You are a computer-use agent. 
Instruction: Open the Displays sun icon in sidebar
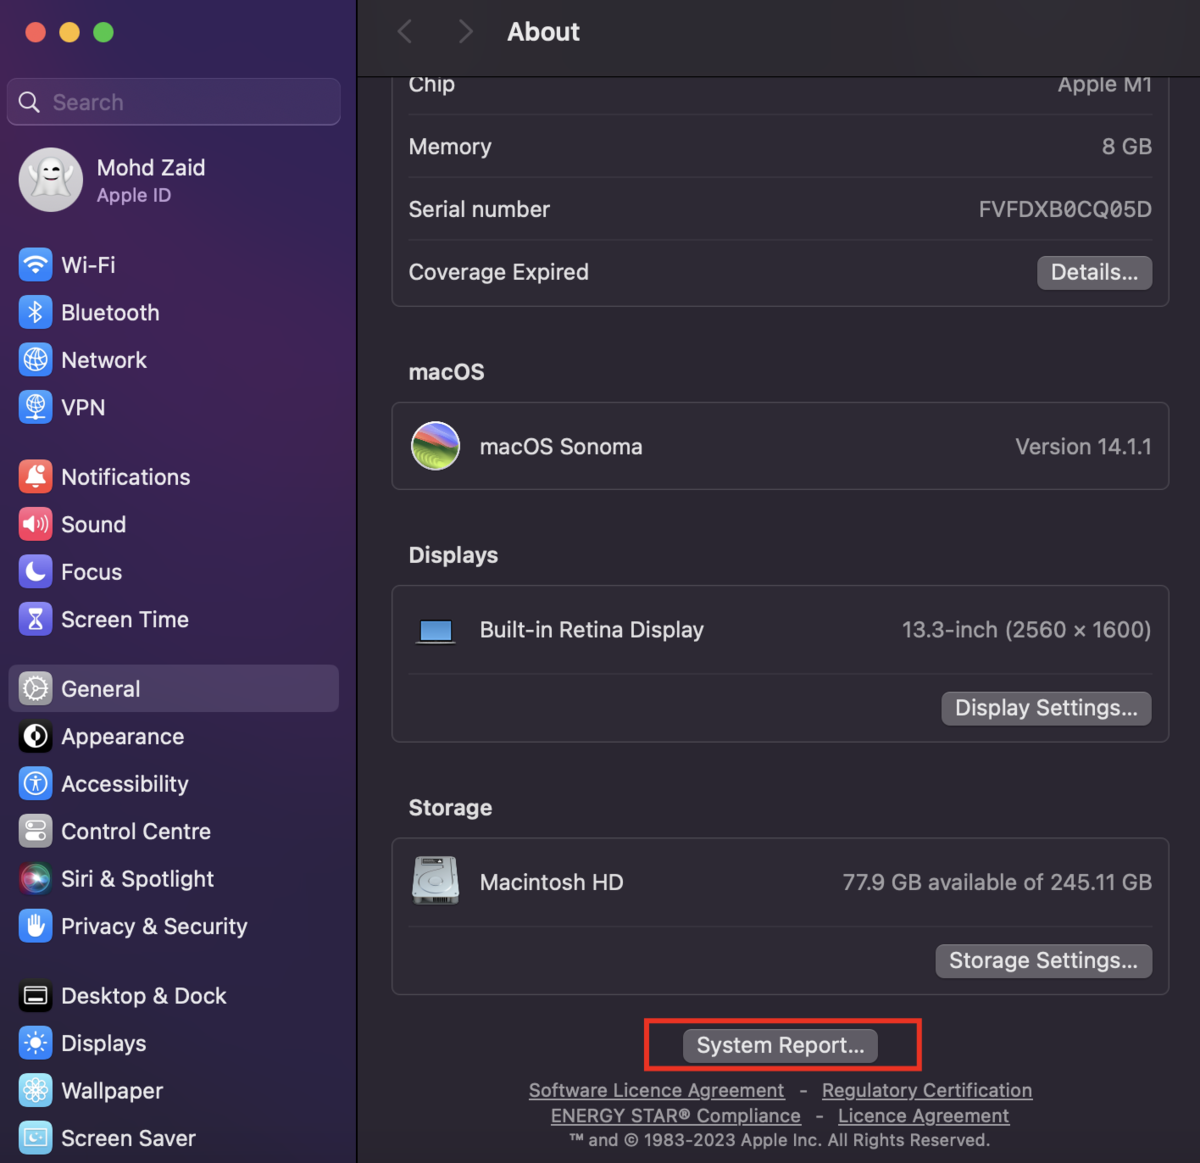35,1043
